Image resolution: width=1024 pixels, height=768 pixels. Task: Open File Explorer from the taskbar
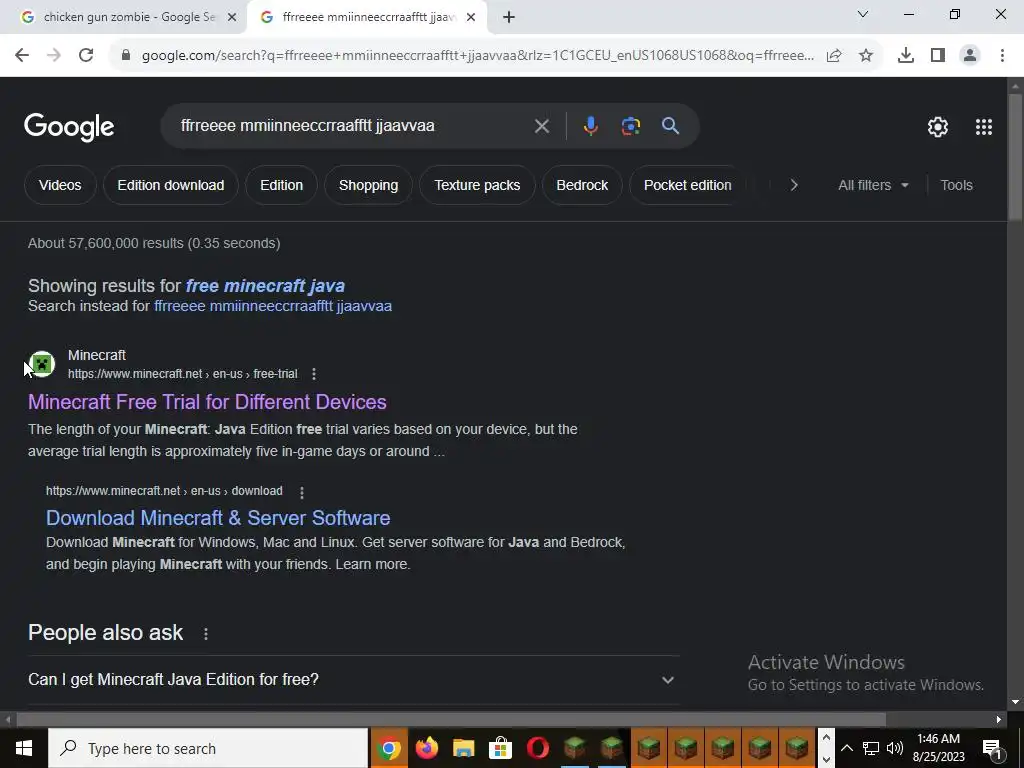463,748
